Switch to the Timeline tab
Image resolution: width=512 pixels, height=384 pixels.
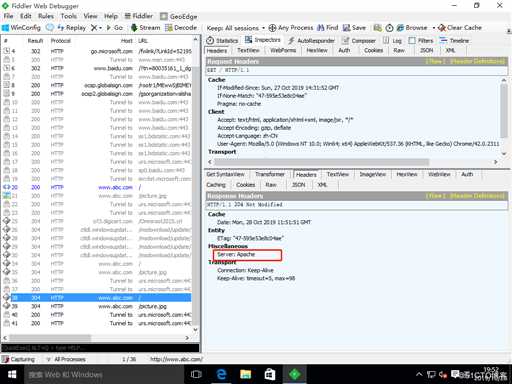pyautogui.click(x=454, y=41)
